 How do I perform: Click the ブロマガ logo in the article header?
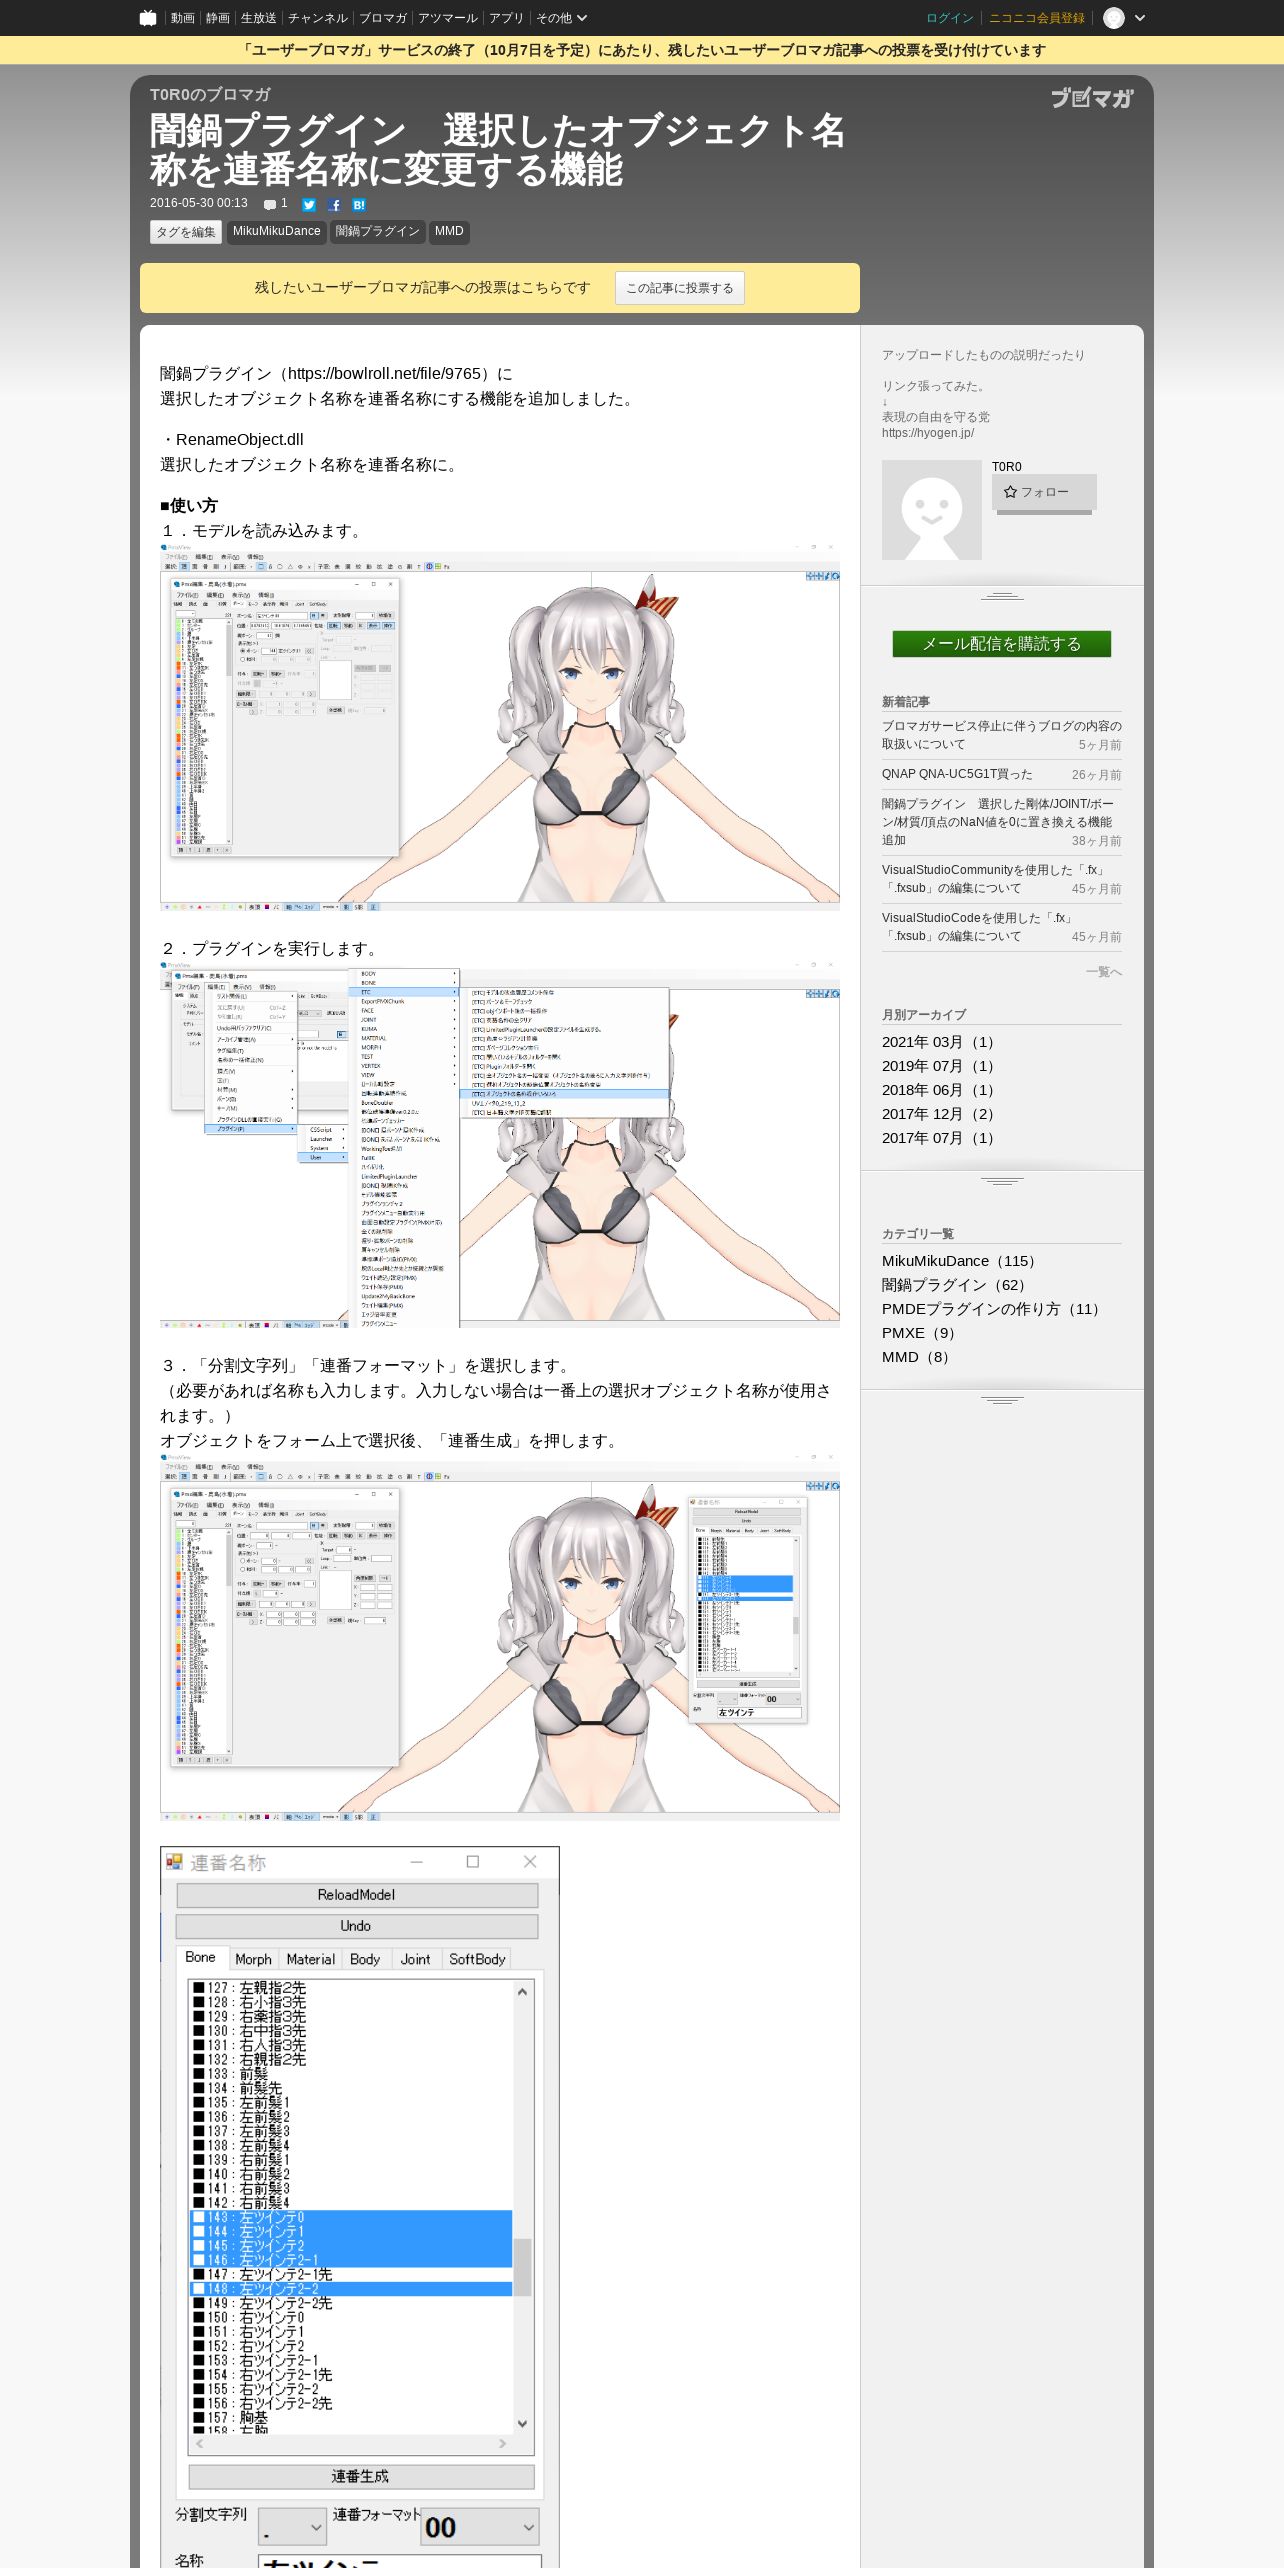click(1092, 98)
